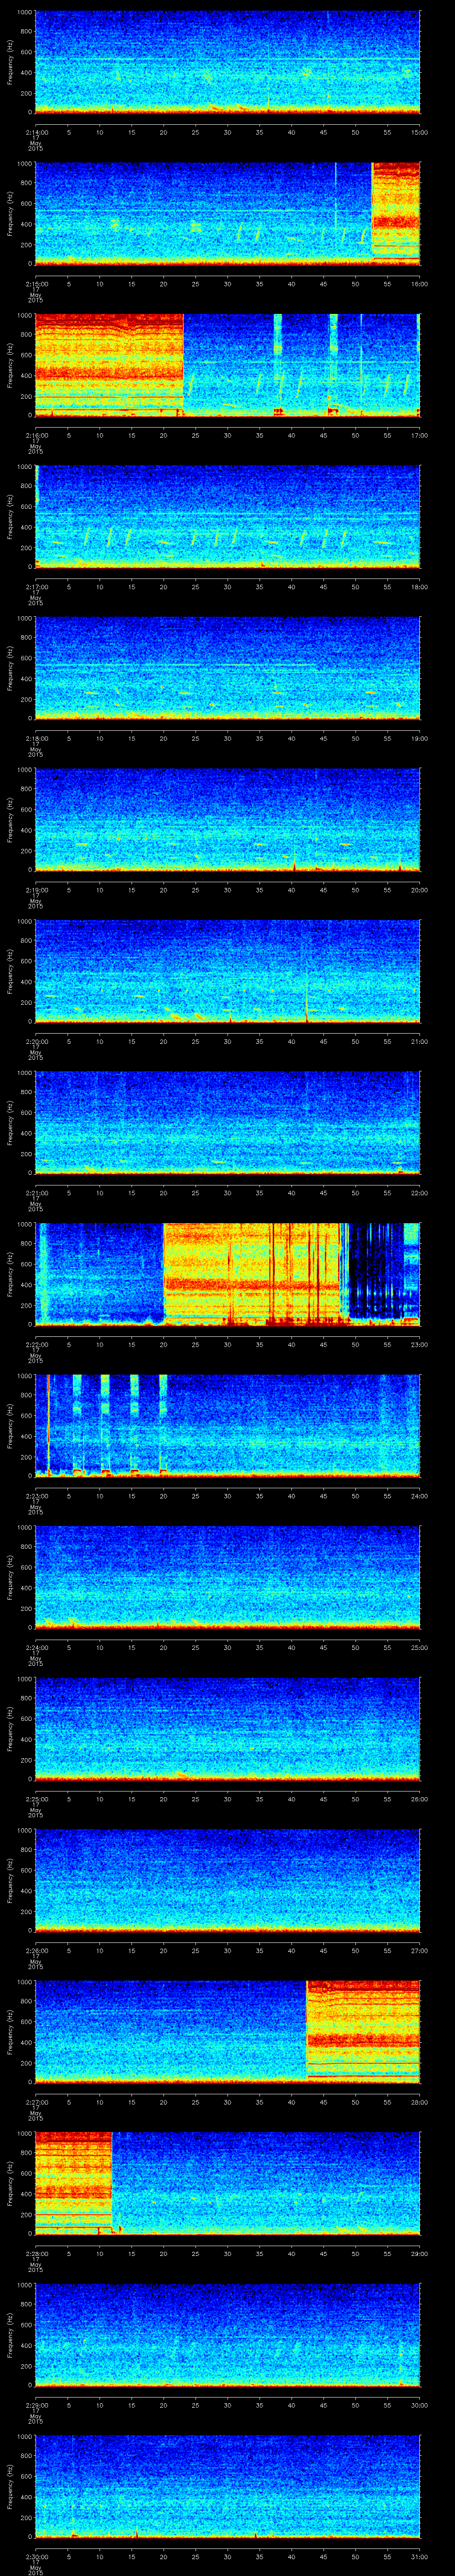This screenshot has height=2576, width=455.
Task: Click the 2:25:00 time label
Action: (x=36, y=1799)
